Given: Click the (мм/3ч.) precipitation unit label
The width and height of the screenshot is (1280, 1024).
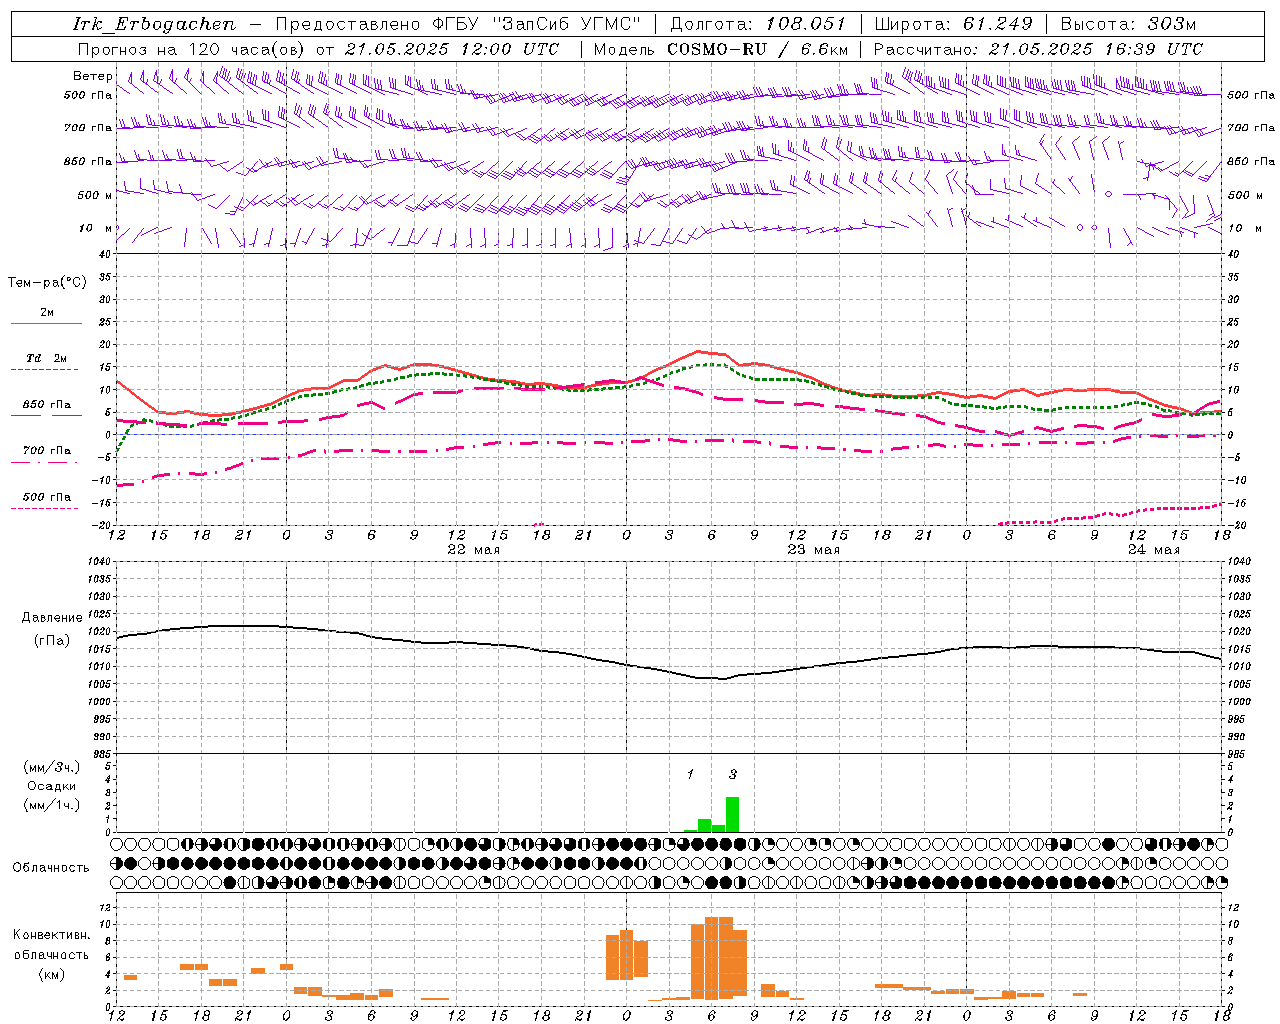Looking at the screenshot, I should (x=52, y=767).
